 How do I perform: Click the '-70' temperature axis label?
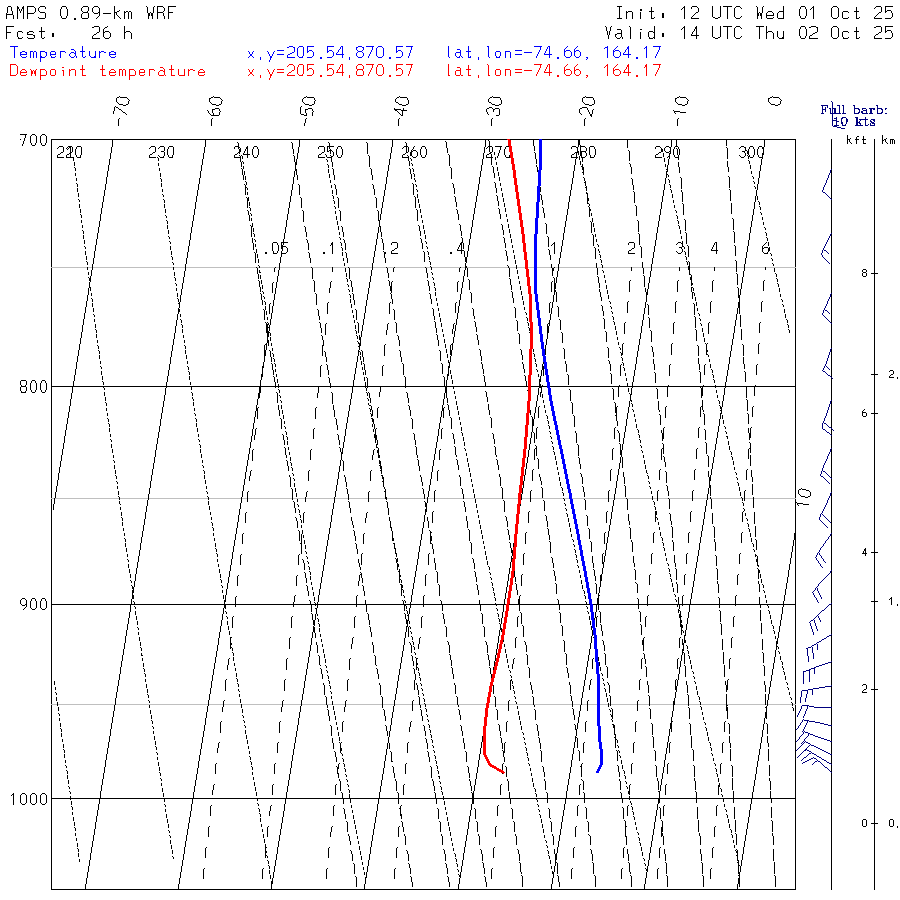122,111
